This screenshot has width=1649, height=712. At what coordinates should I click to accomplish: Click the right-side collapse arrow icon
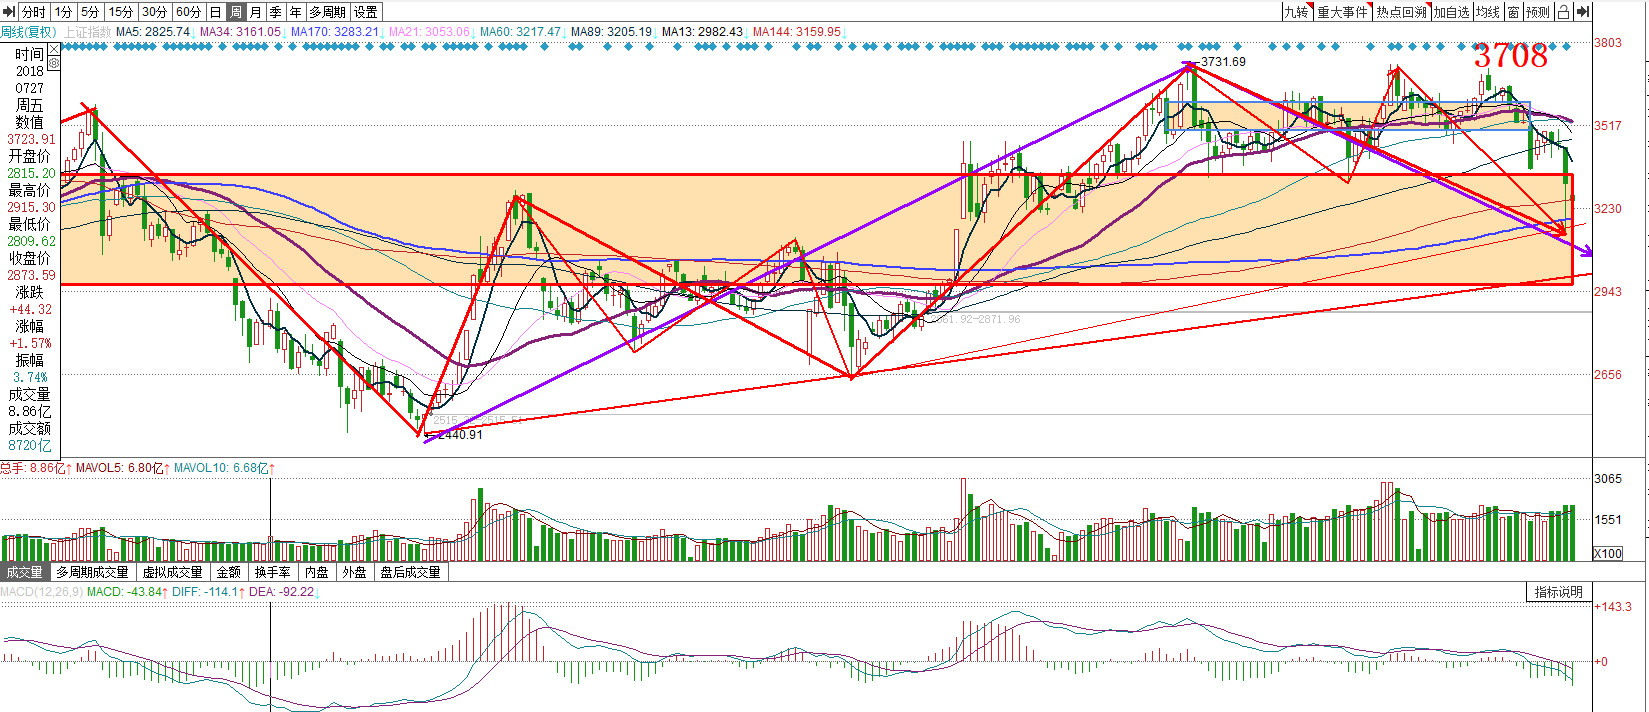[x=1582, y=12]
